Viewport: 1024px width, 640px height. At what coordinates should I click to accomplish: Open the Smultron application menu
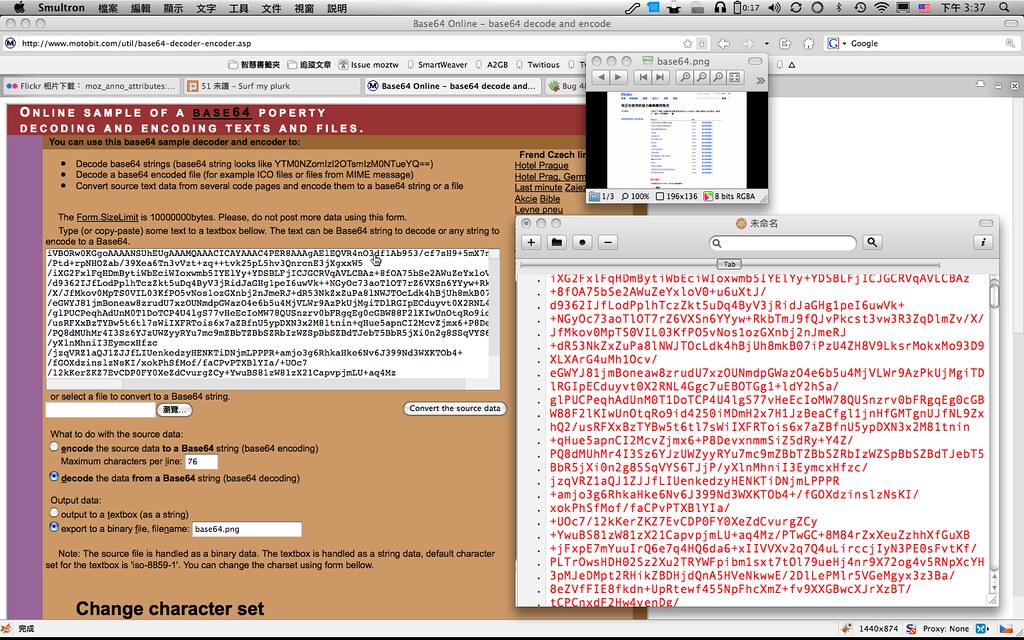[x=61, y=8]
